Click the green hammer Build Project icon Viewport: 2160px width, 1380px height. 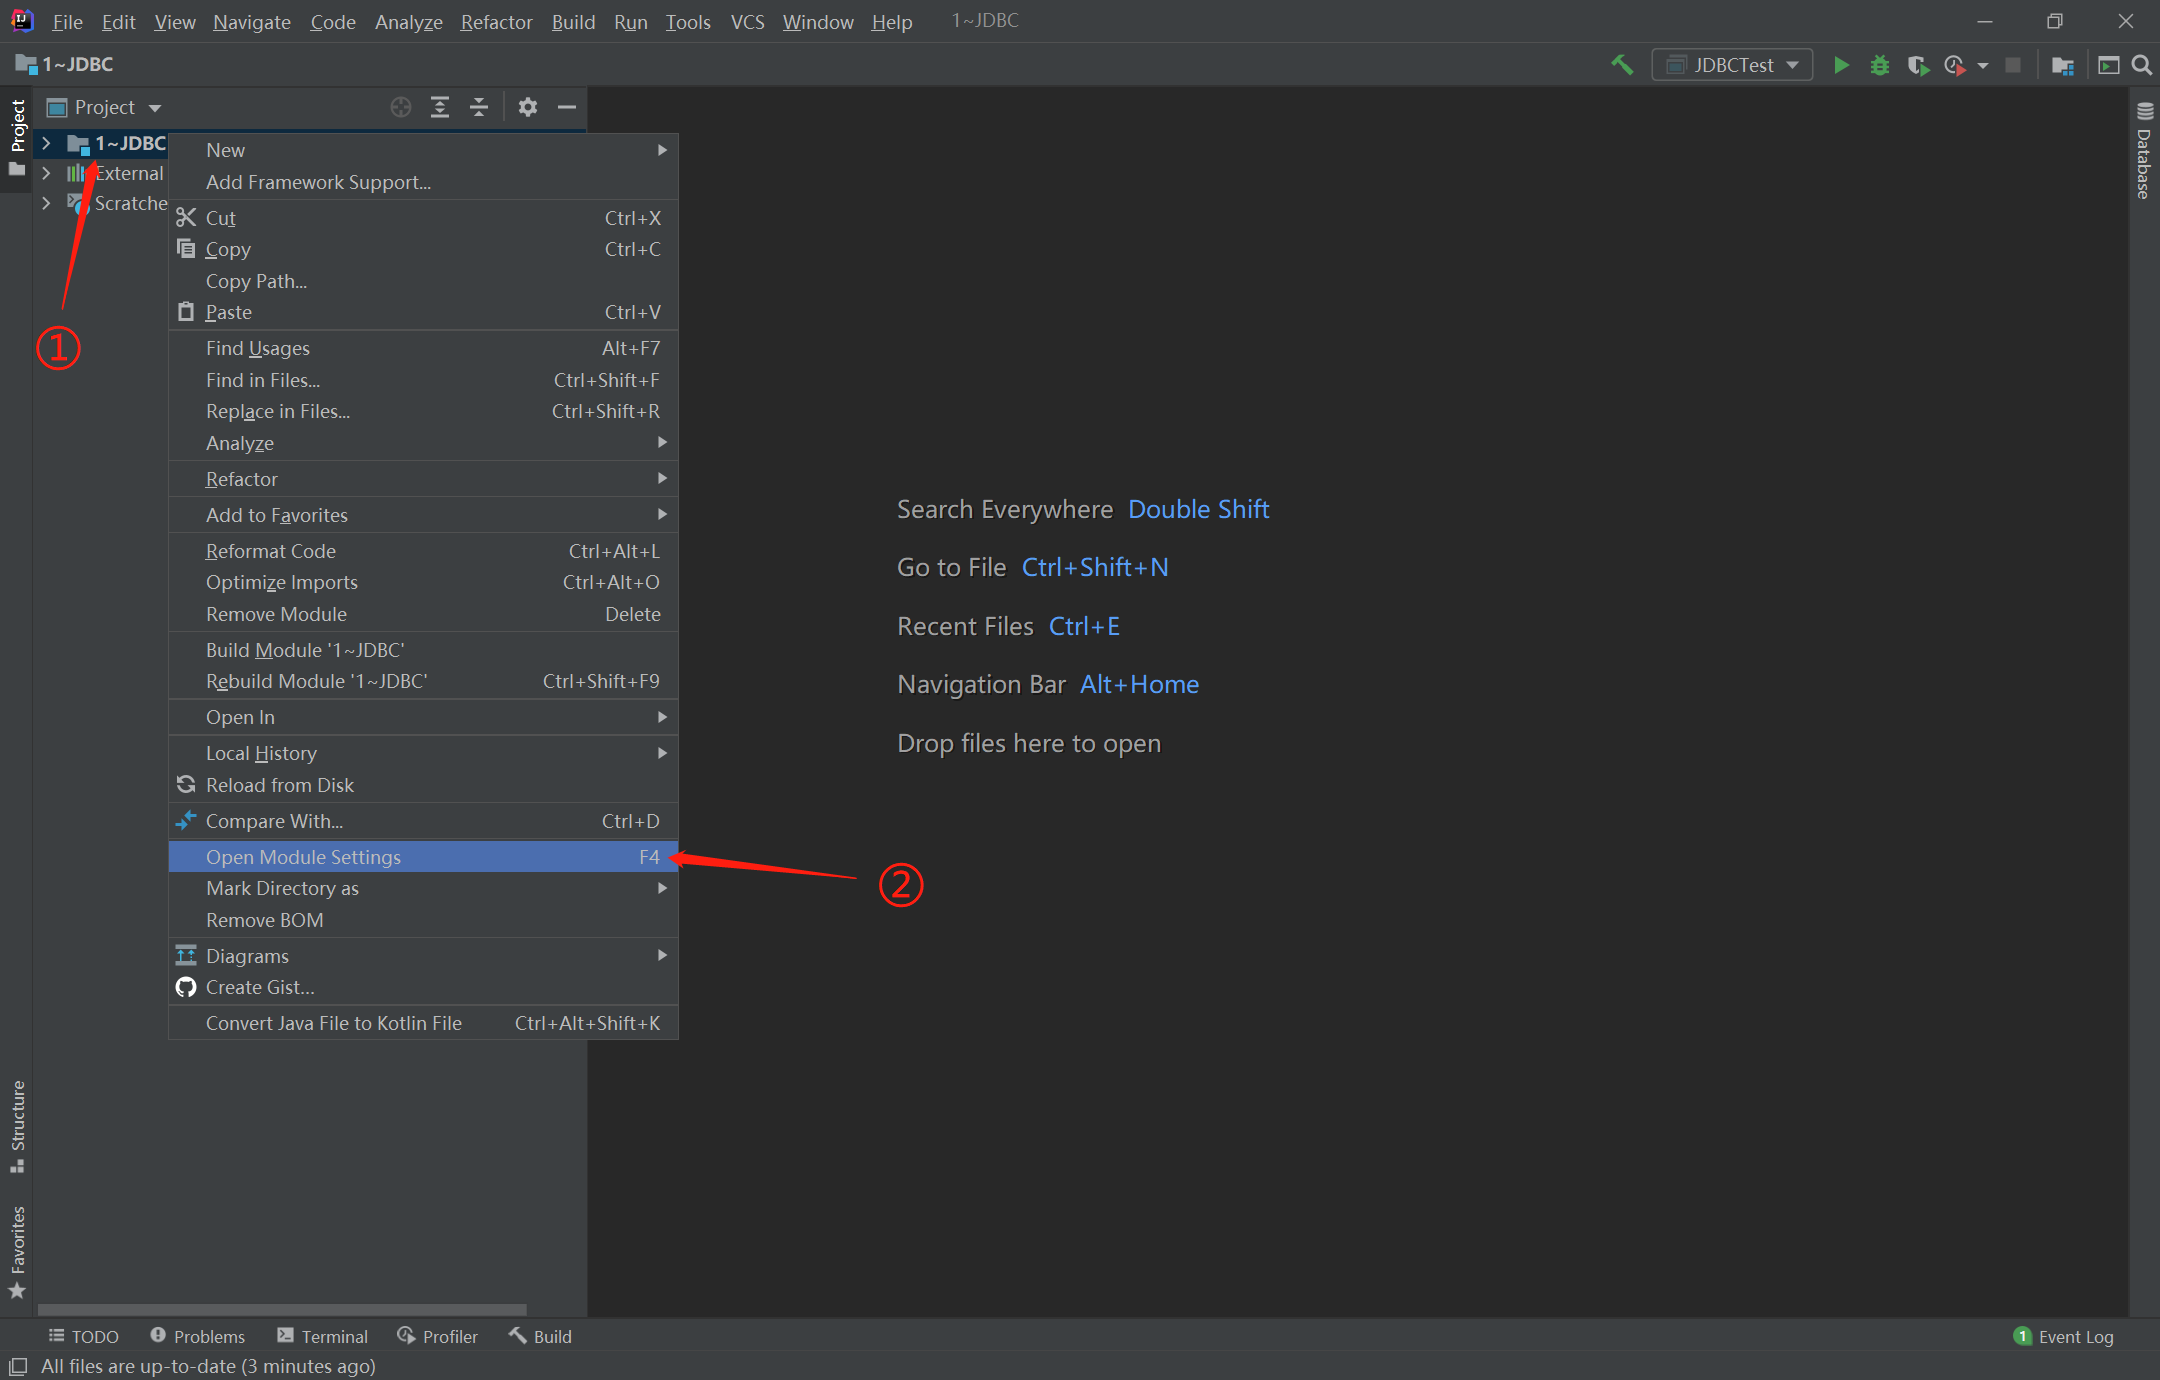click(1622, 65)
